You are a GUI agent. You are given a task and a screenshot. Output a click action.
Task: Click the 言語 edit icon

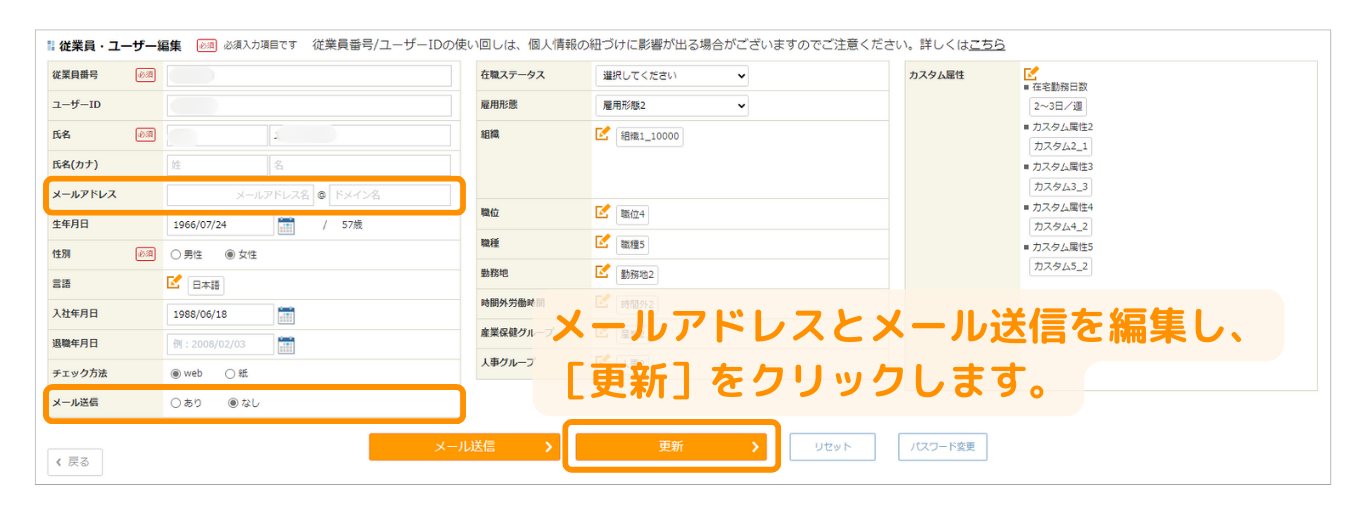174,283
